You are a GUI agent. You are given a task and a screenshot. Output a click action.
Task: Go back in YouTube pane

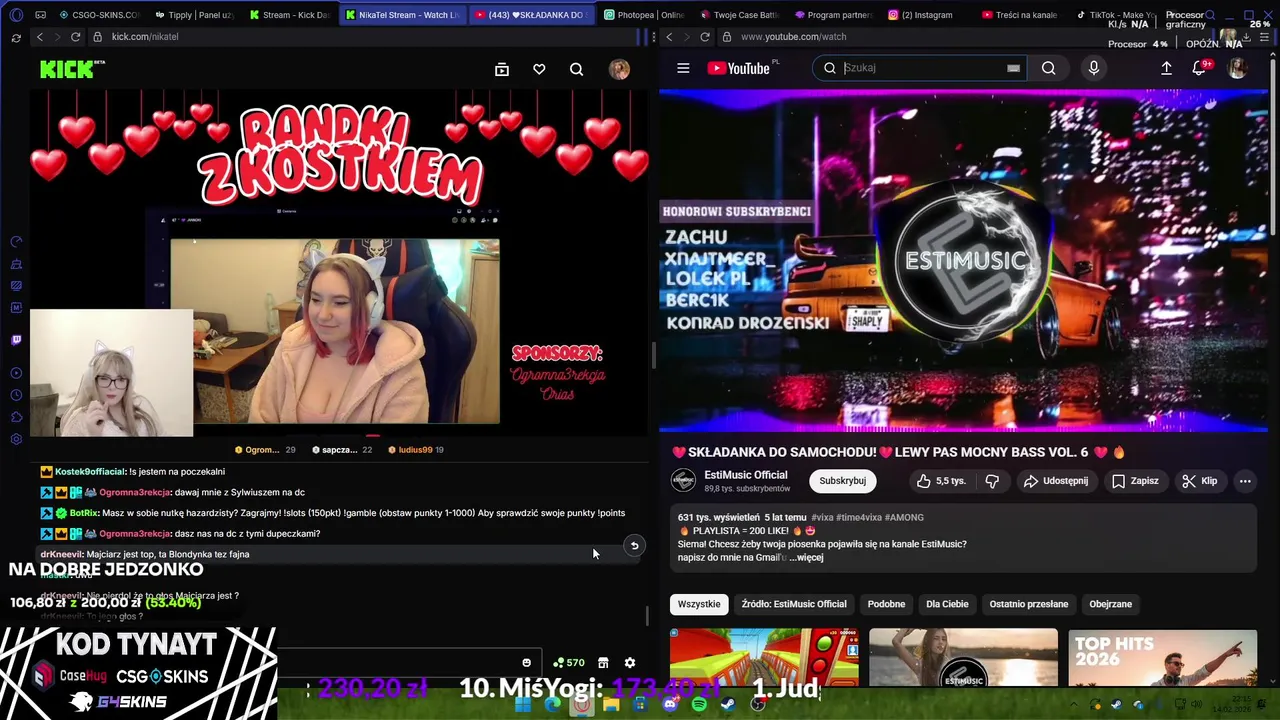(x=669, y=36)
